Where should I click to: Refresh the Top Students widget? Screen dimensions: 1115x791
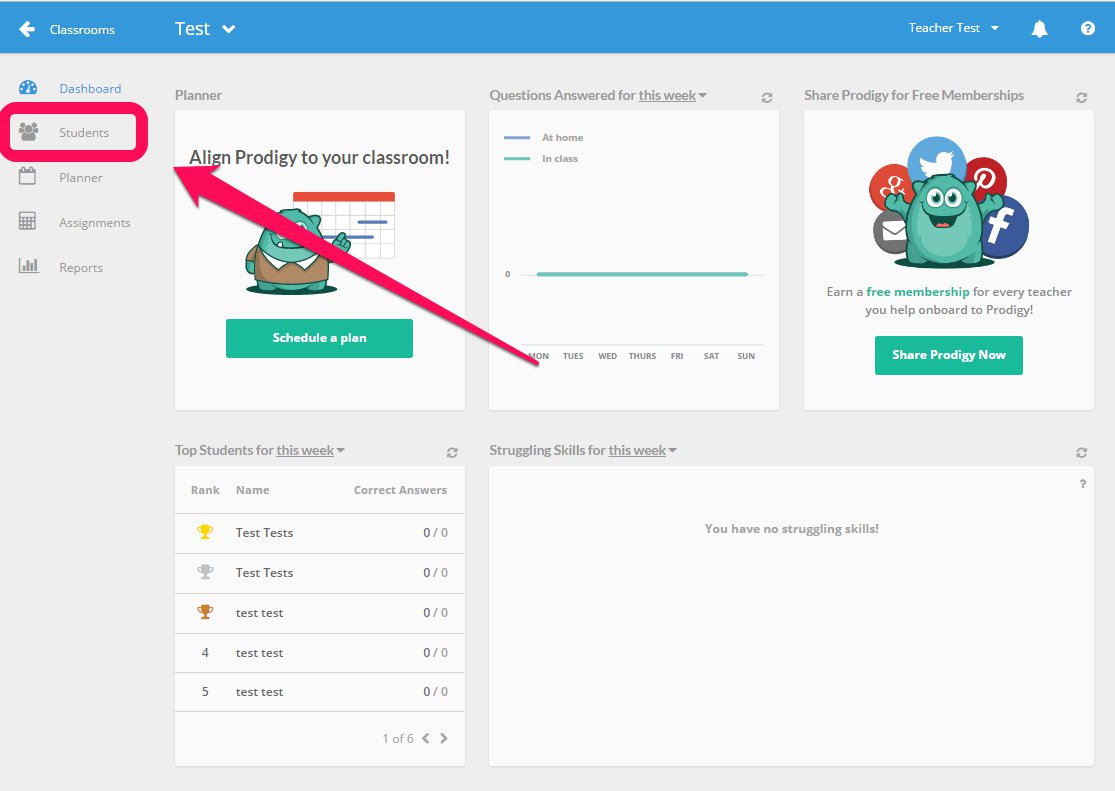point(452,452)
